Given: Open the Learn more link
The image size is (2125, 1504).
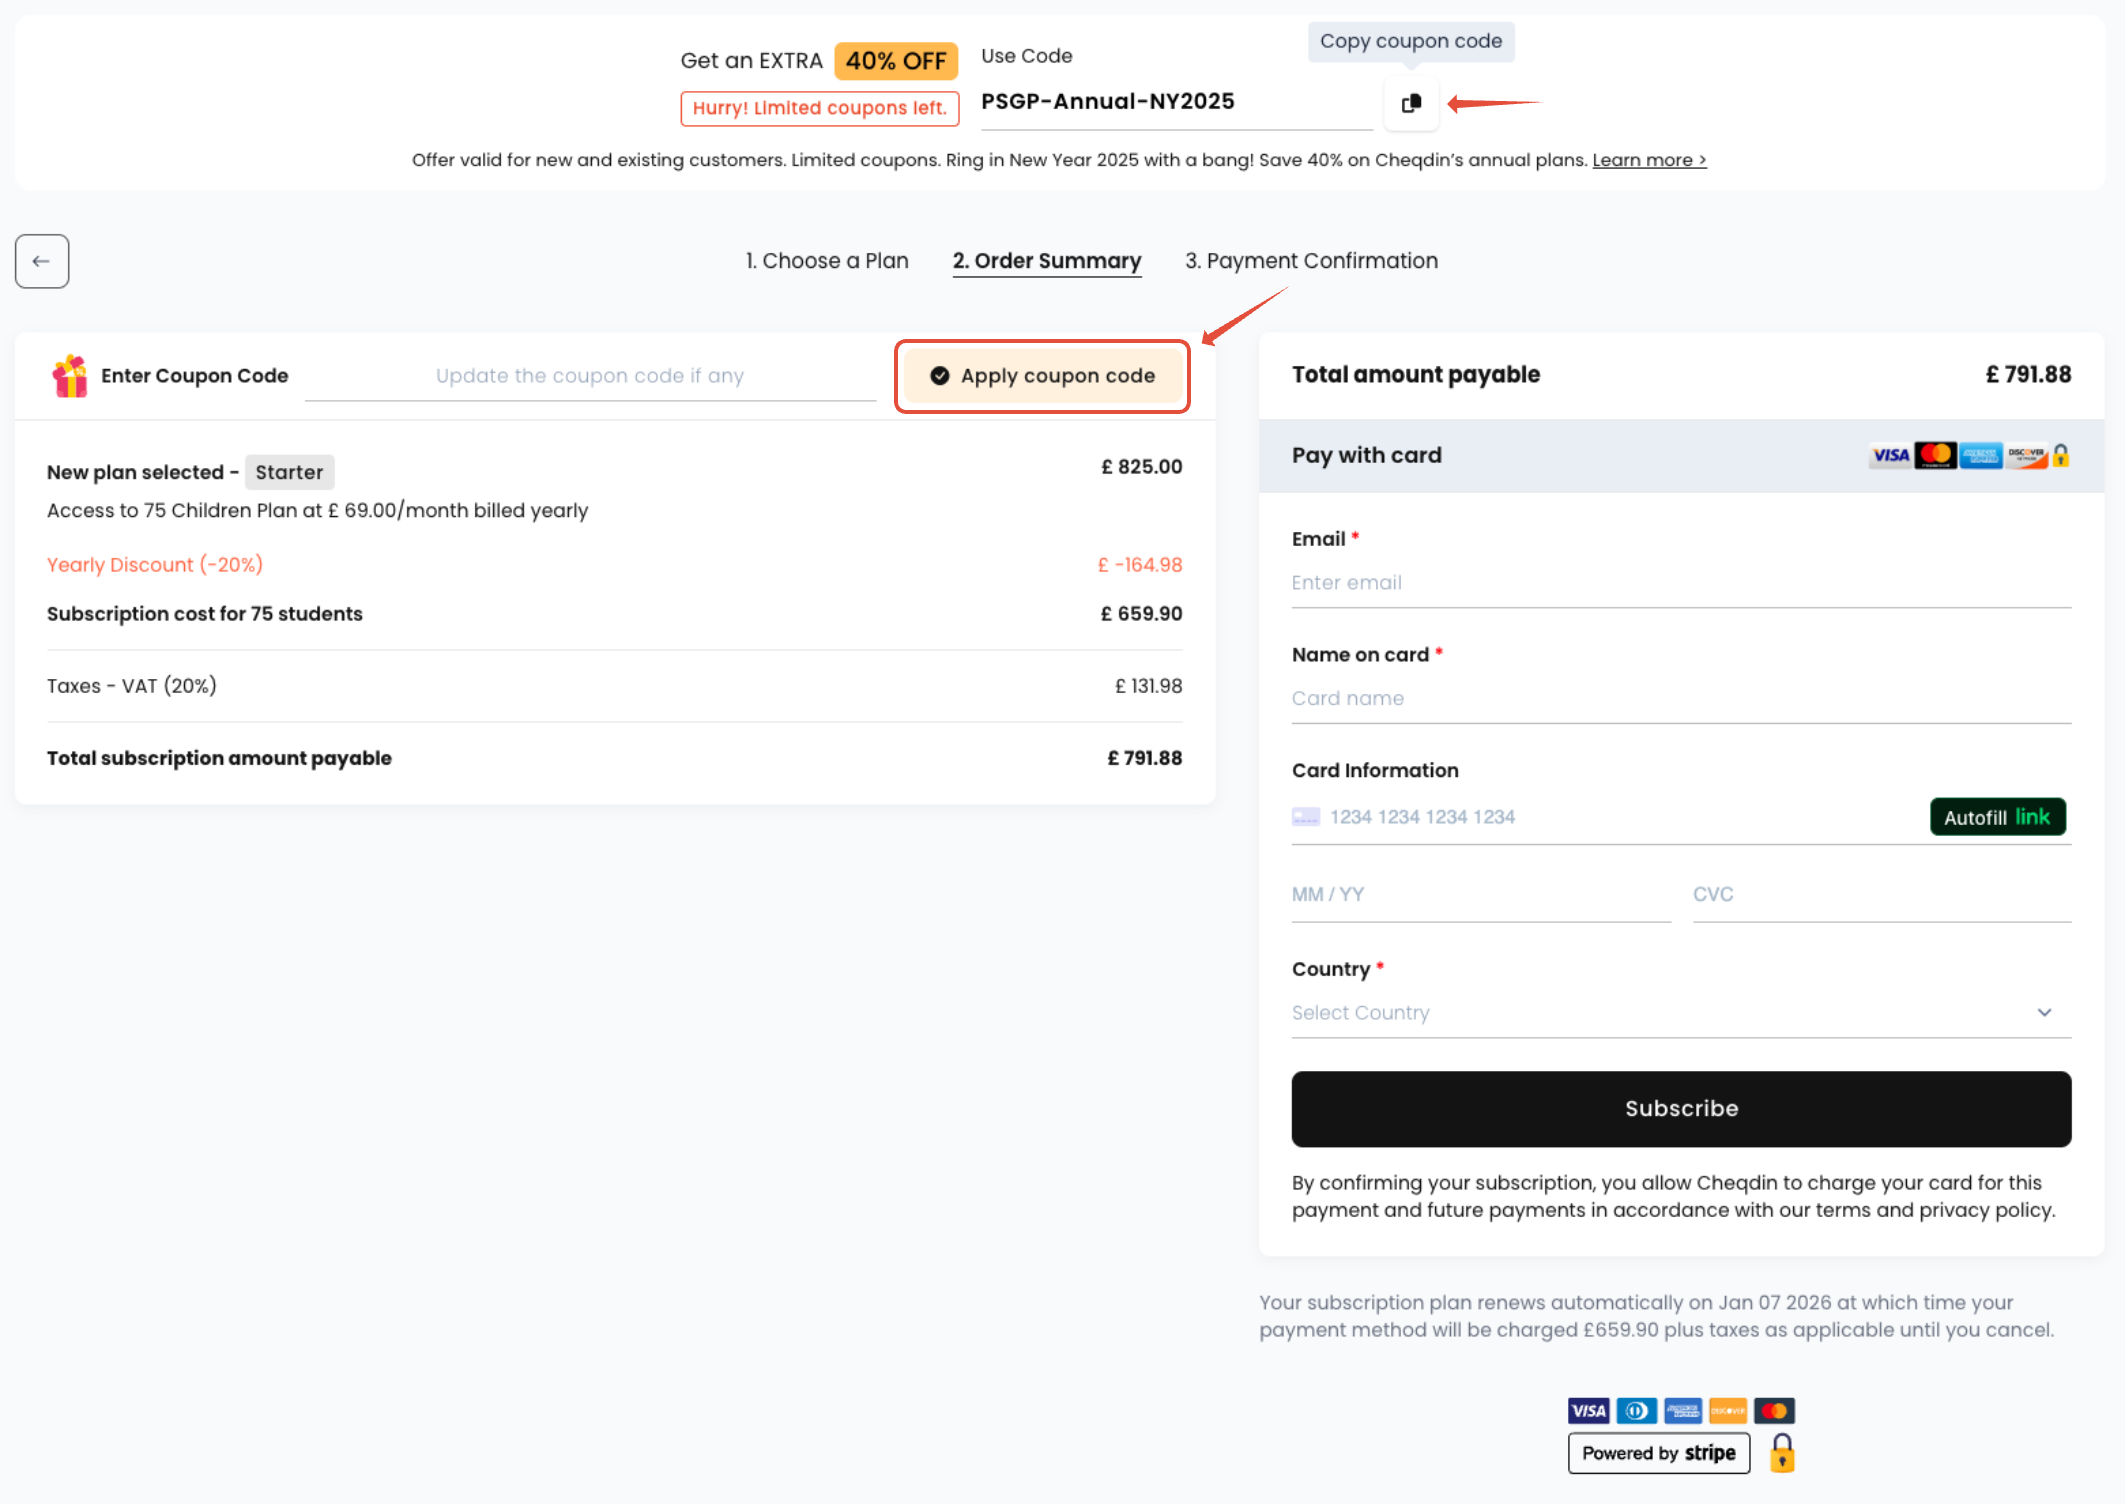Looking at the screenshot, I should [x=1648, y=160].
